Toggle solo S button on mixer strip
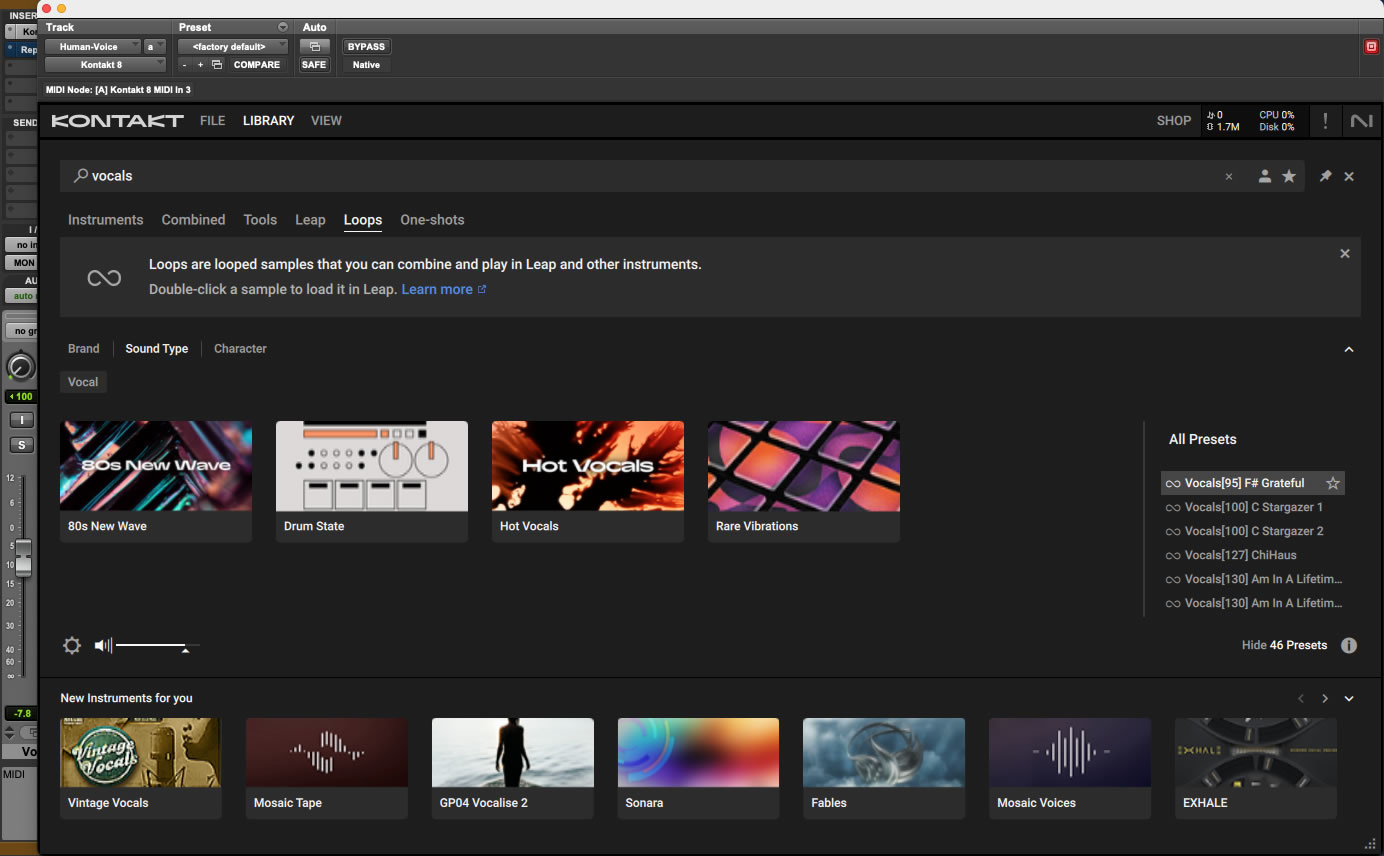This screenshot has width=1384, height=856. click(x=21, y=445)
